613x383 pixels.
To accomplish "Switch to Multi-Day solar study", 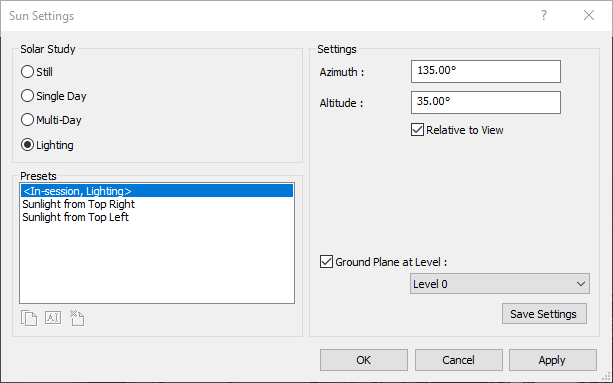I will click(x=51, y=120).
